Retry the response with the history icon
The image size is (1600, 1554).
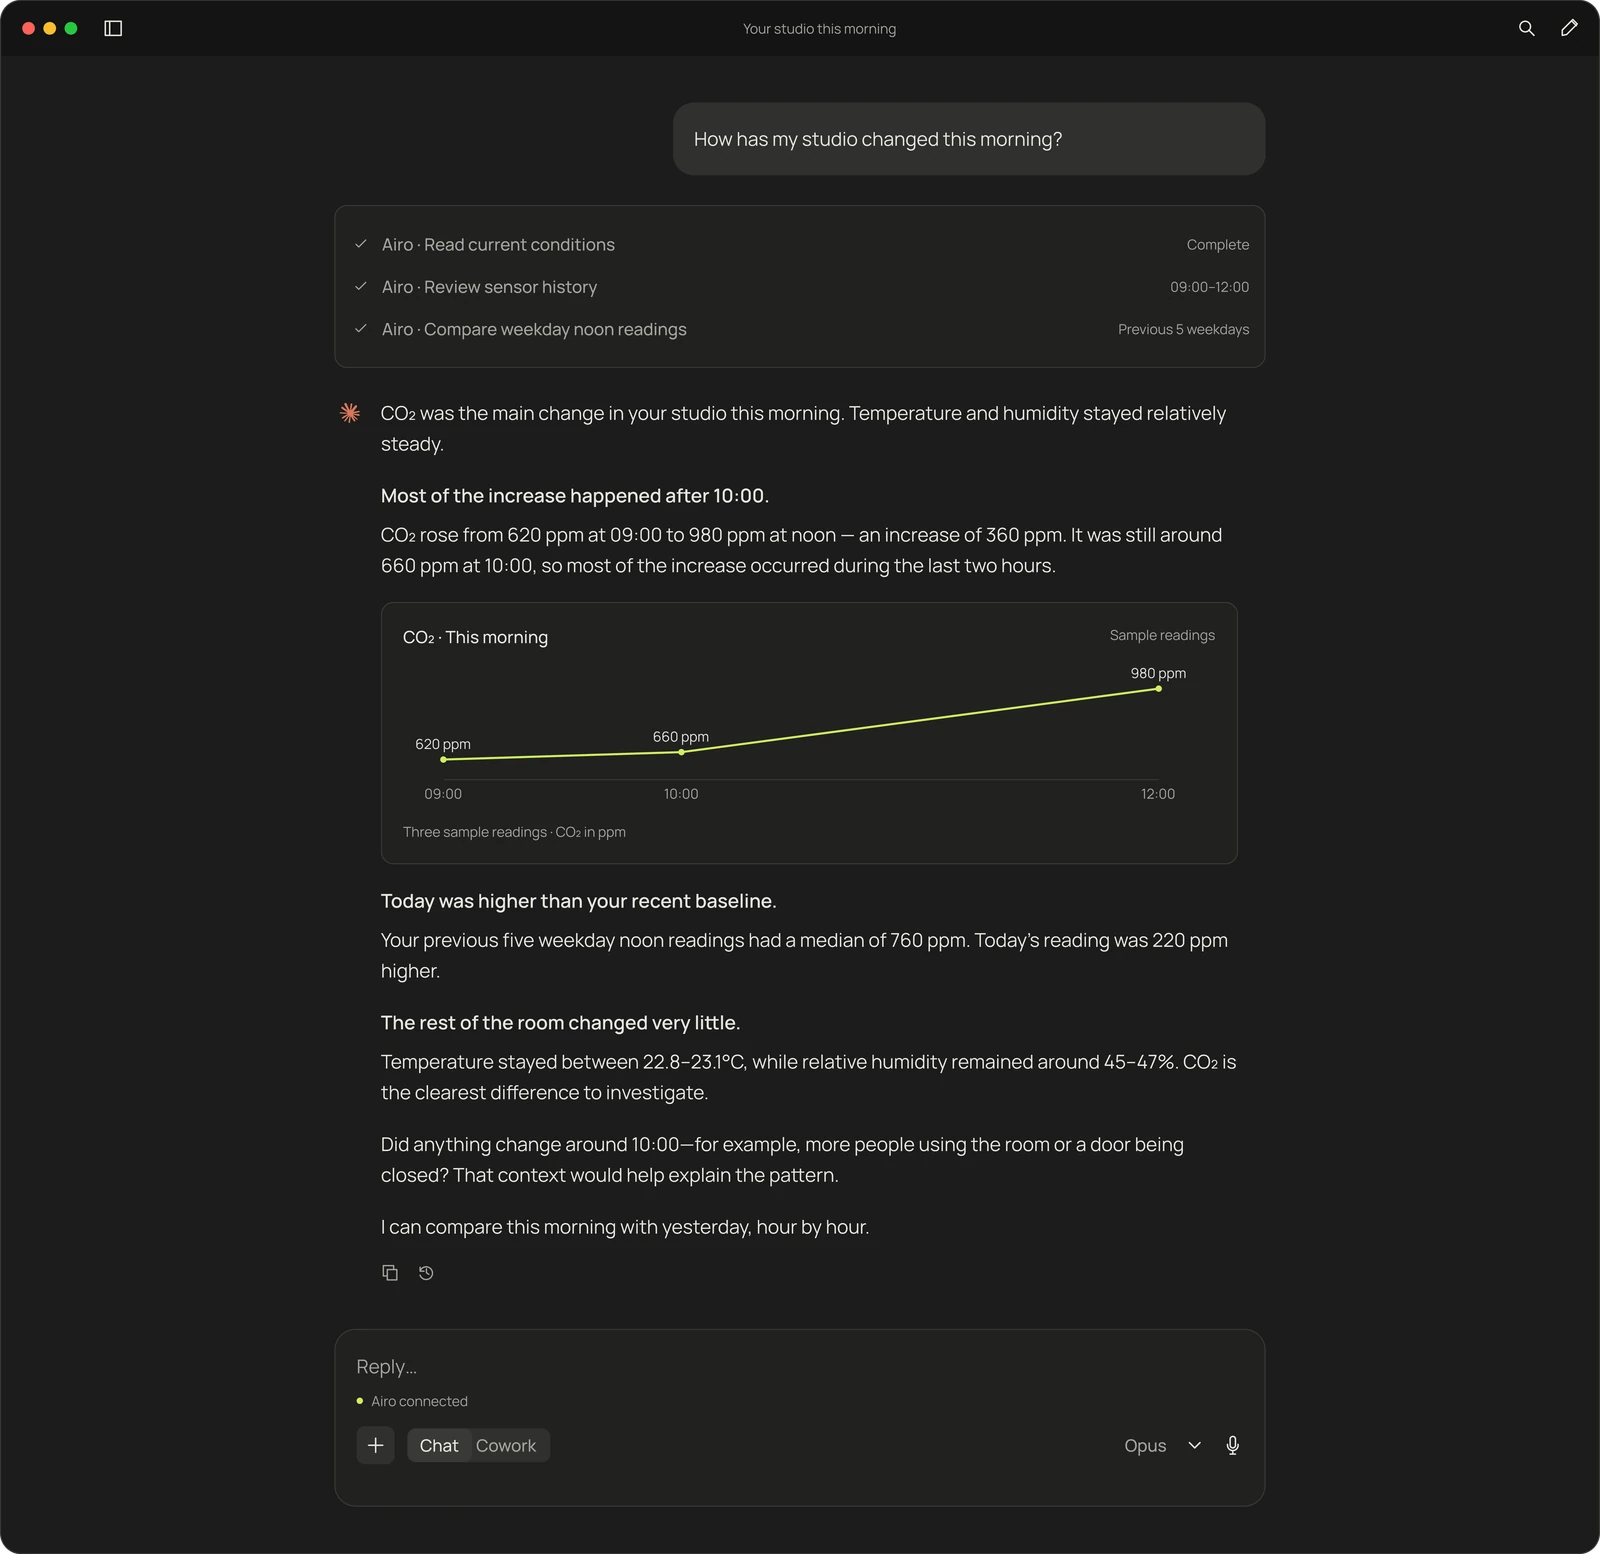click(x=426, y=1273)
